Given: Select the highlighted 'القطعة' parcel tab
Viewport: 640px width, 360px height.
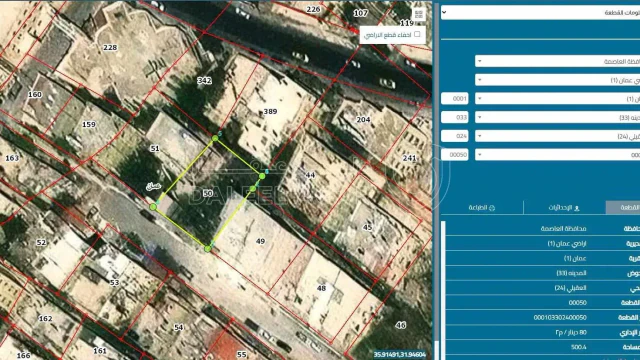Looking at the screenshot, I should coord(623,207).
